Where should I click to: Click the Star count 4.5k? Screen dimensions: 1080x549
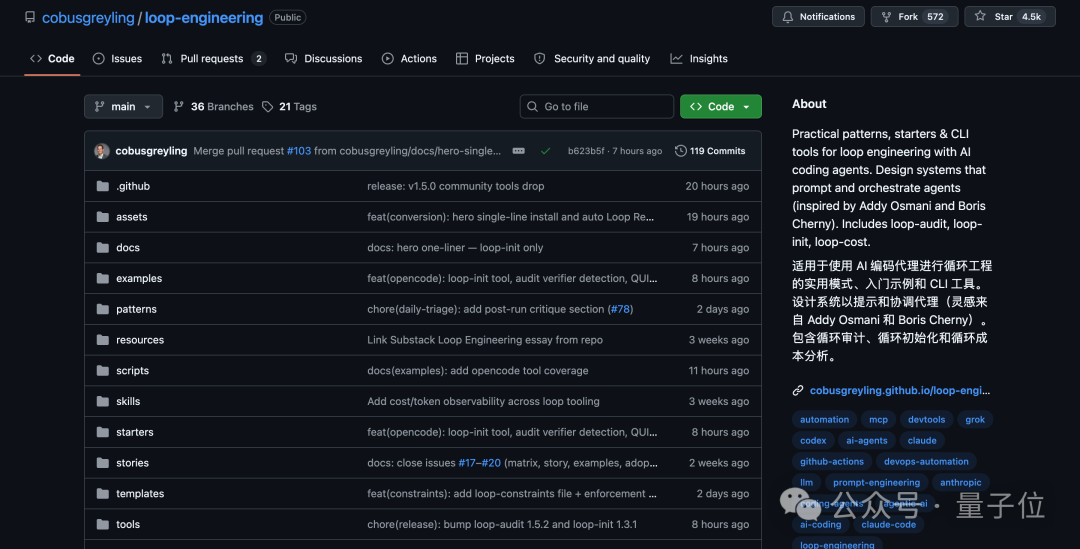[x=1031, y=17]
